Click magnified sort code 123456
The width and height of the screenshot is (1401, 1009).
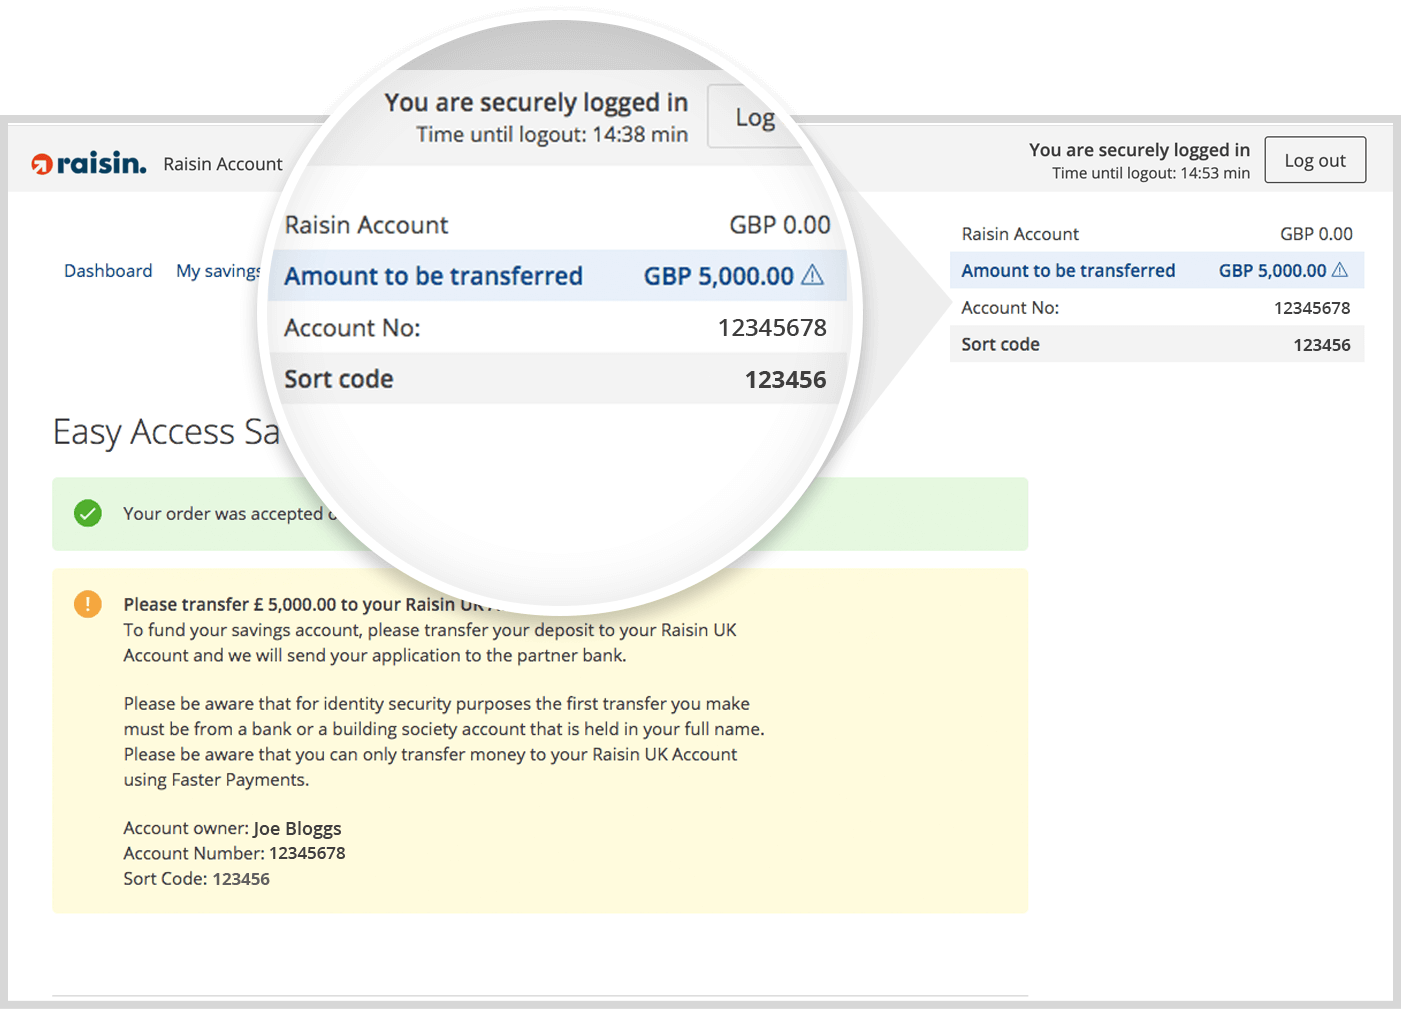tap(786, 380)
